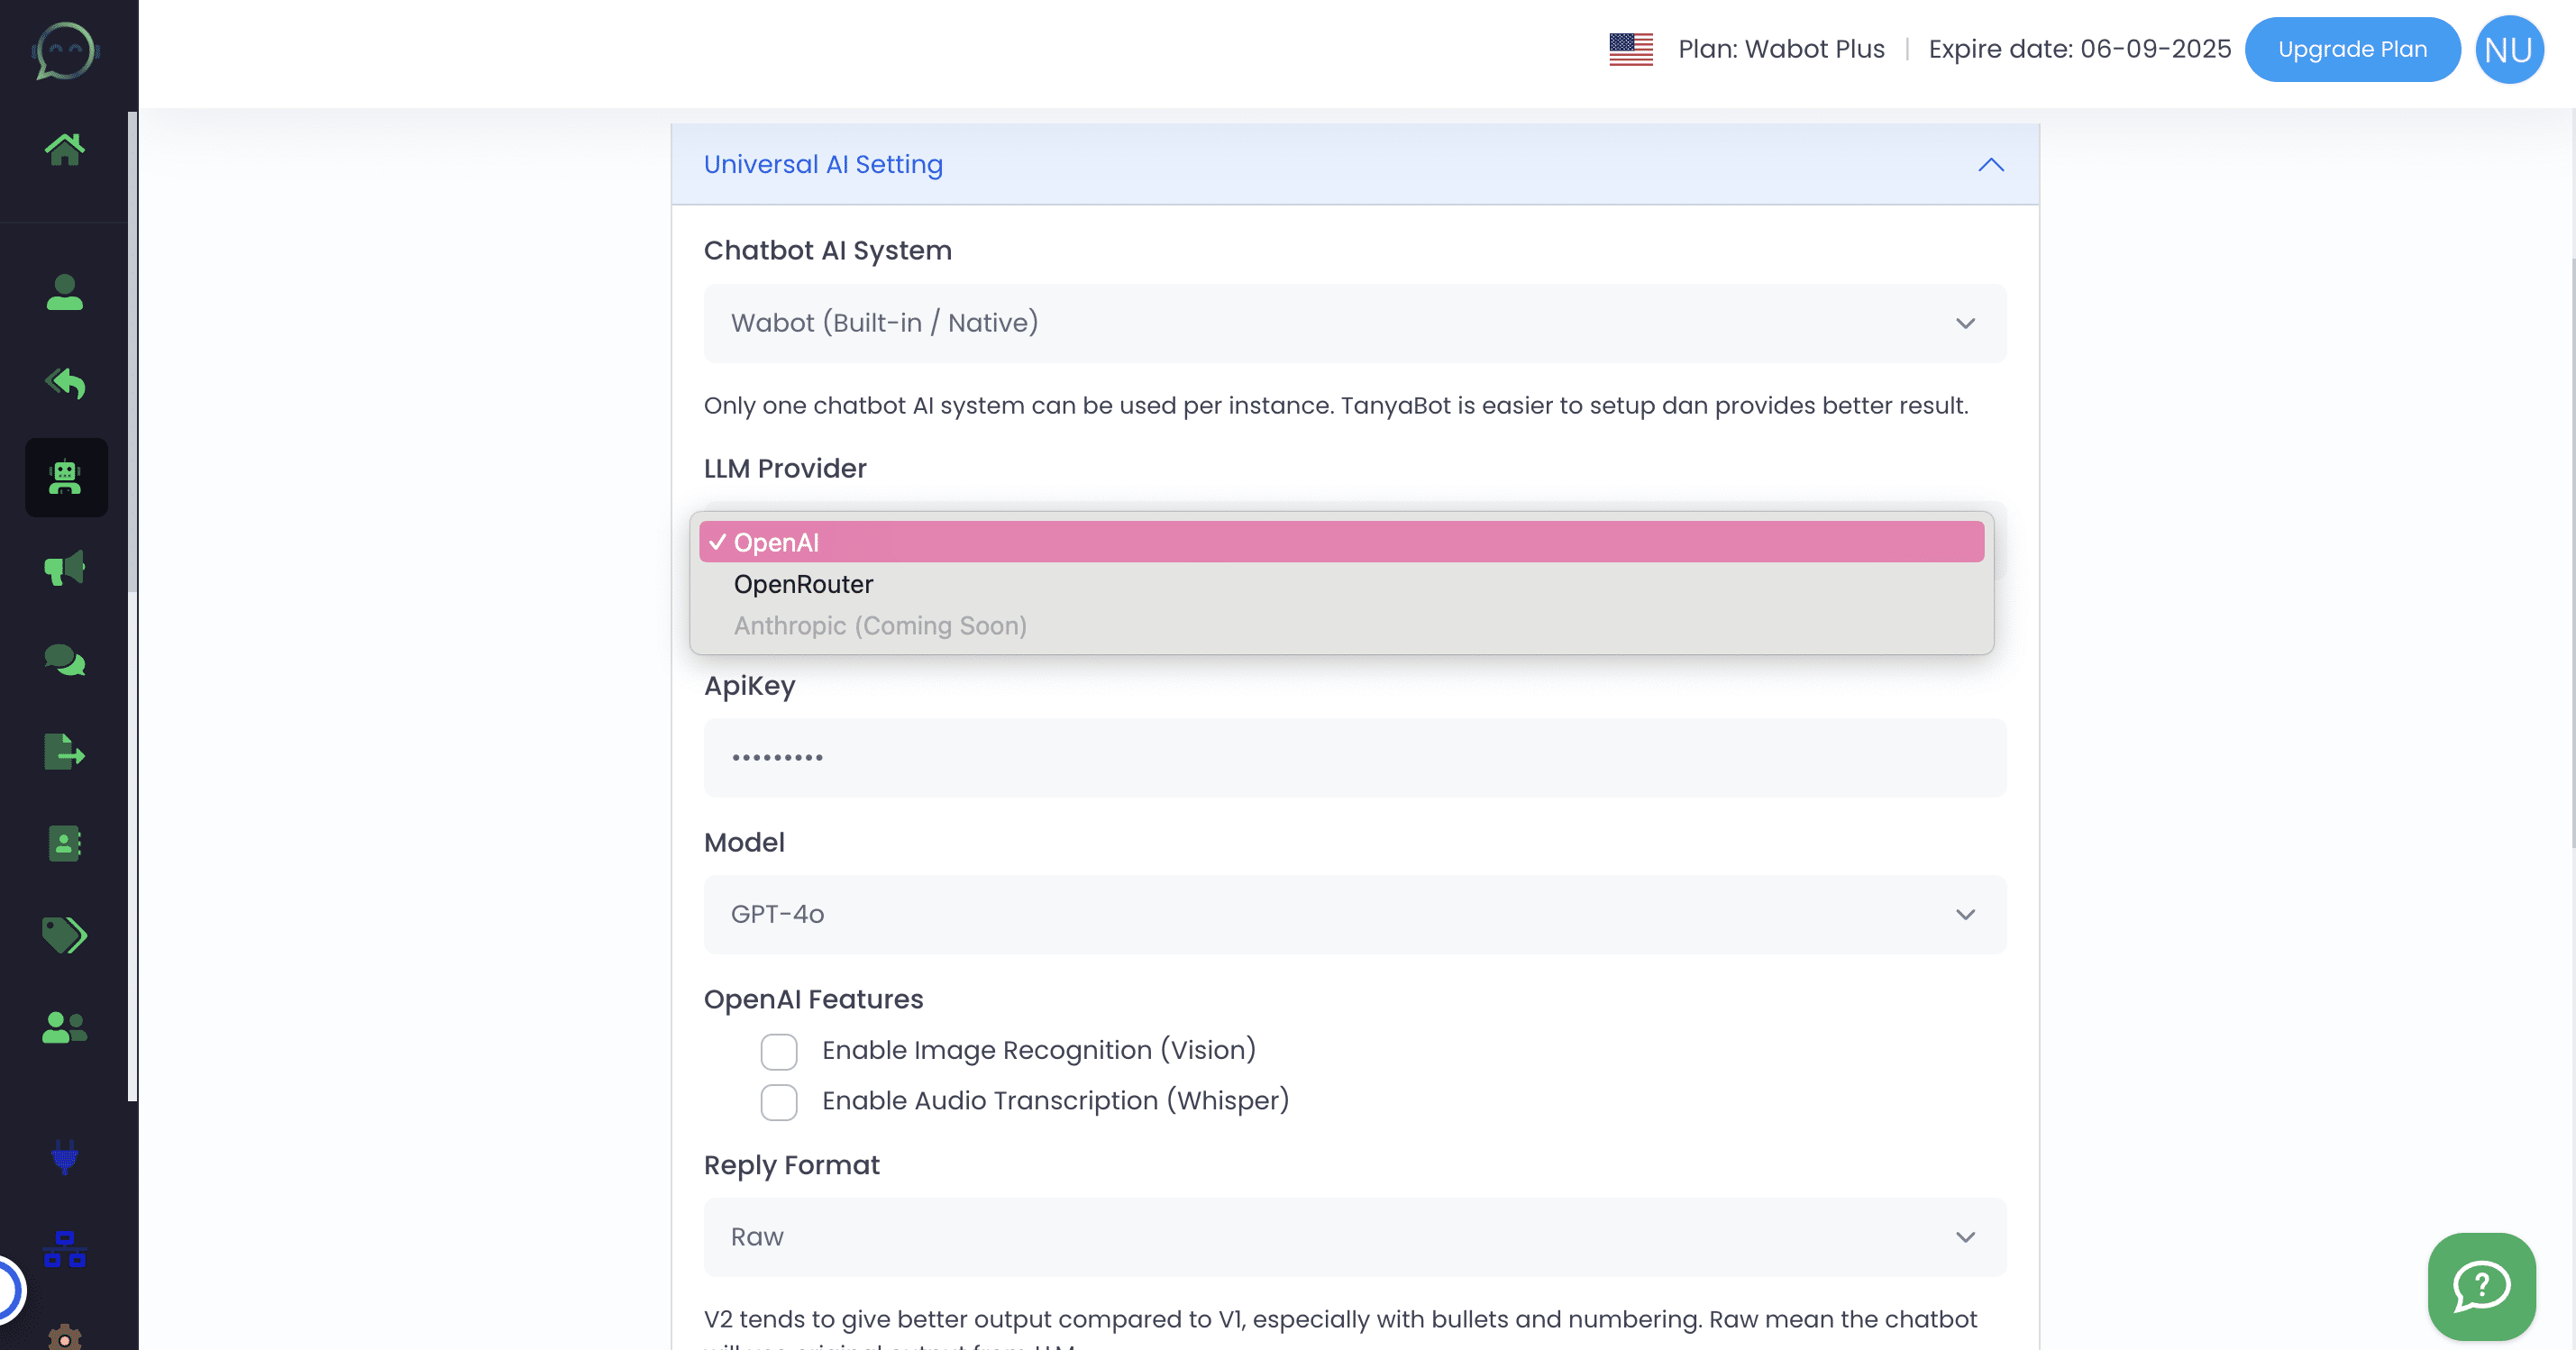Open the chatbot robot sidebar icon
Image resolution: width=2576 pixels, height=1350 pixels.
(66, 477)
